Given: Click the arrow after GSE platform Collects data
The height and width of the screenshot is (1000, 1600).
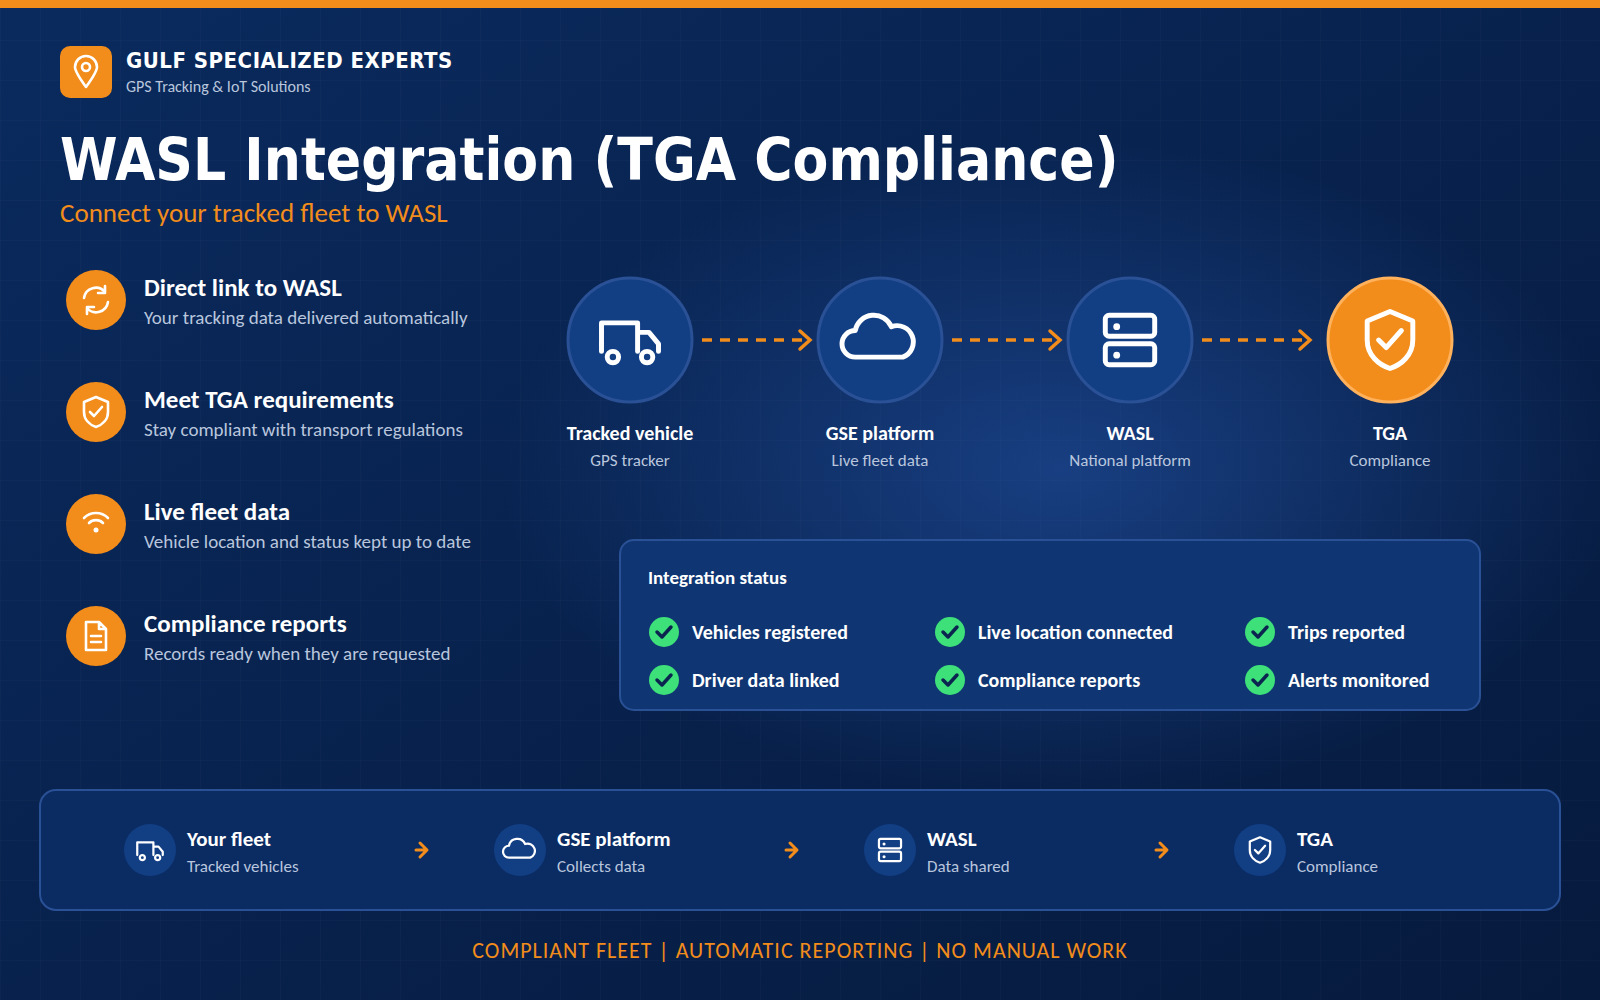Looking at the screenshot, I should pos(792,850).
